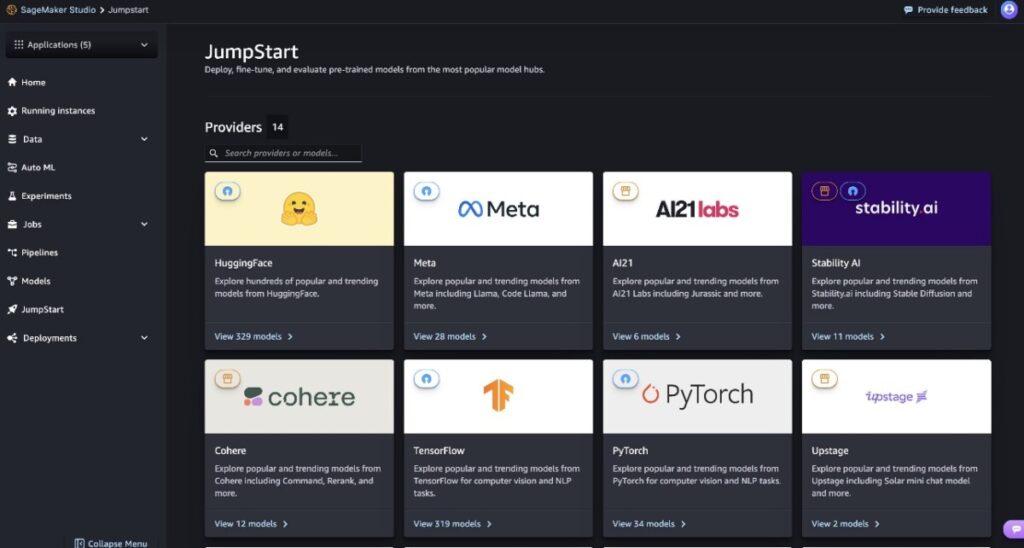Click the Deployments icon
Viewport: 1024px width, 548px height.
tap(12, 338)
